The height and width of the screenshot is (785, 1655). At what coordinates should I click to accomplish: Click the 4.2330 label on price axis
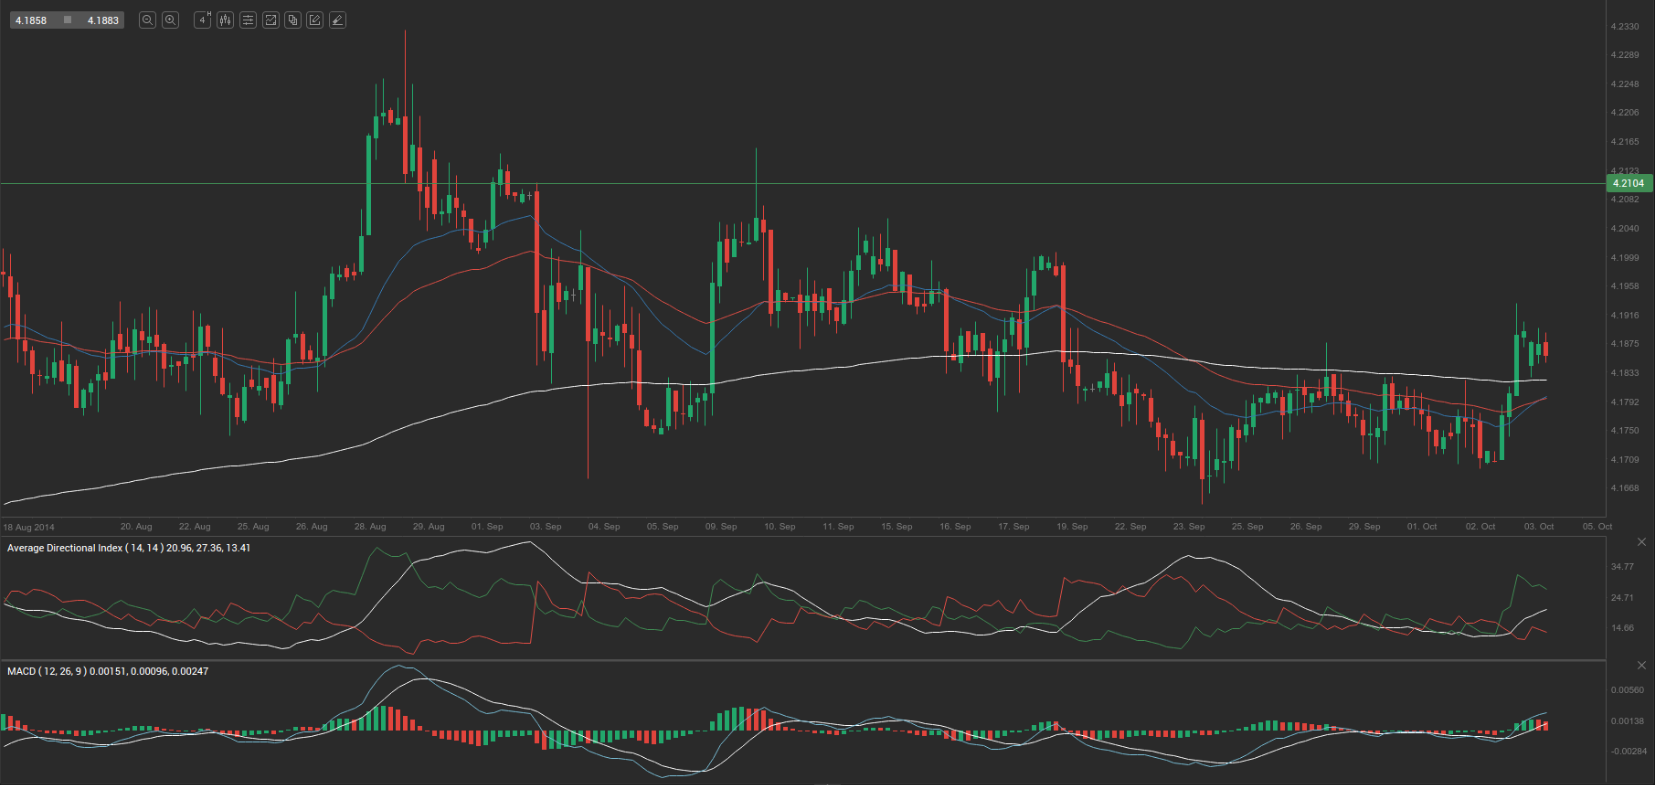pyautogui.click(x=1624, y=27)
